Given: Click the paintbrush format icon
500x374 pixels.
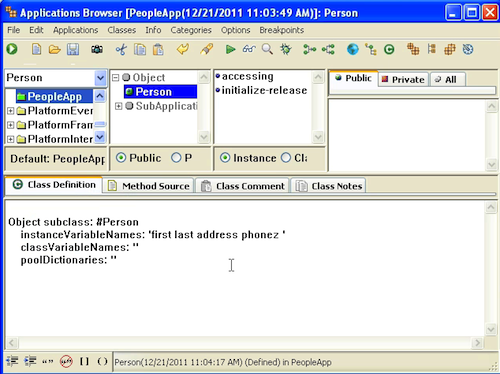Looking at the screenshot, I should coord(207,49).
